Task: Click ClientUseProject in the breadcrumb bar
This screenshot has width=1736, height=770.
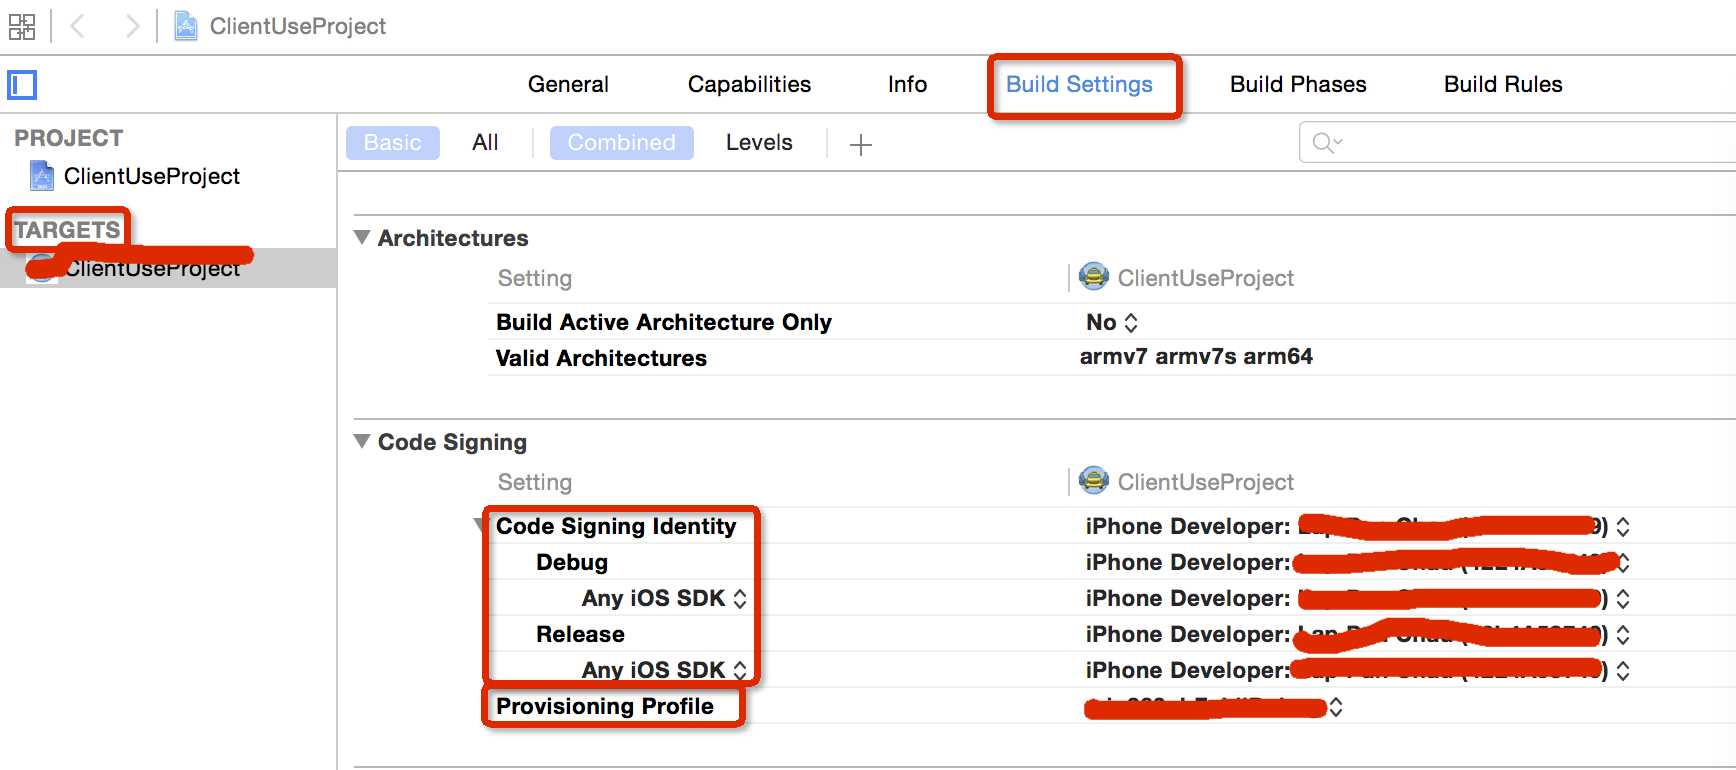Action: [297, 26]
